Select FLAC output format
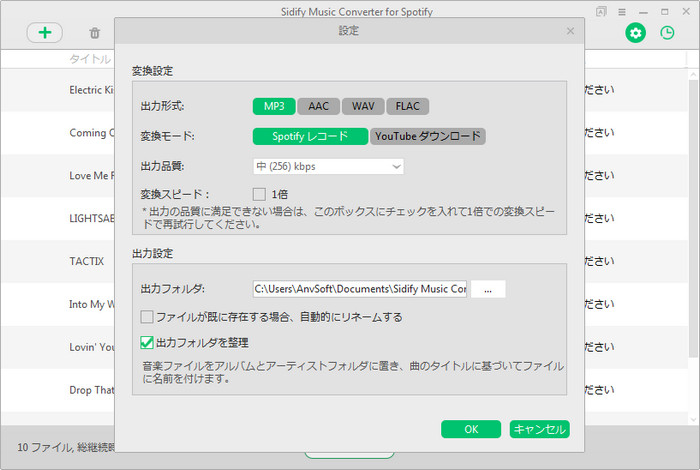The image size is (700, 470). point(408,106)
